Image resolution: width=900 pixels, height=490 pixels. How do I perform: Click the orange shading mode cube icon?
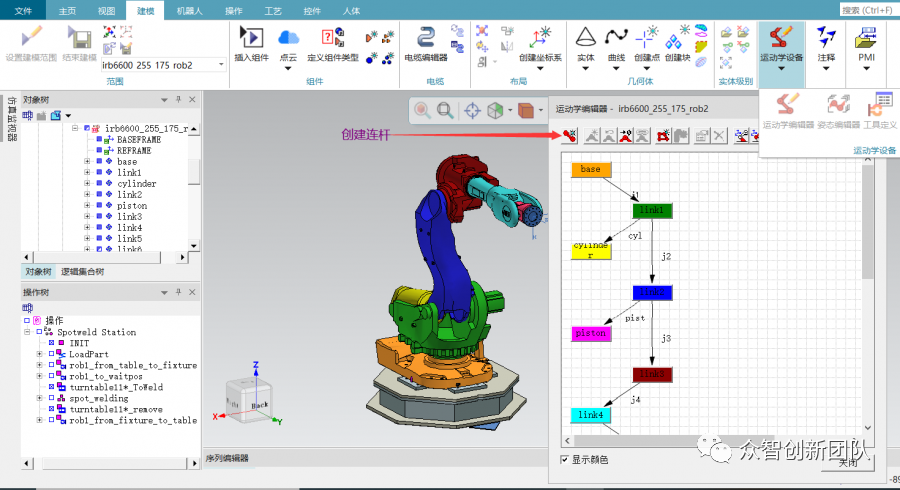[526, 110]
